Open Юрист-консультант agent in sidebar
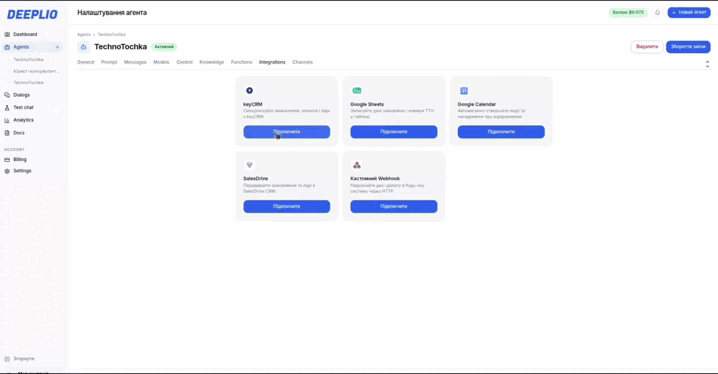This screenshot has width=718, height=374. (36, 71)
